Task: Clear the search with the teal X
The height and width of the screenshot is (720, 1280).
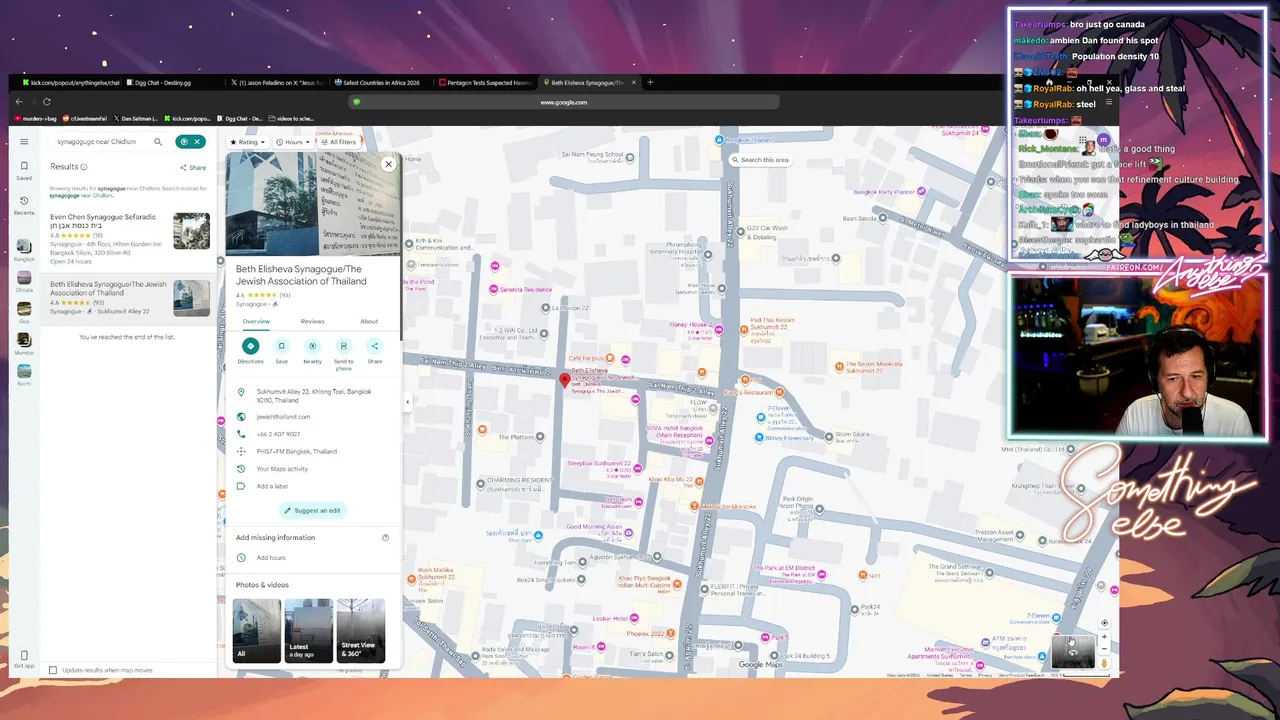Action: pyautogui.click(x=197, y=142)
